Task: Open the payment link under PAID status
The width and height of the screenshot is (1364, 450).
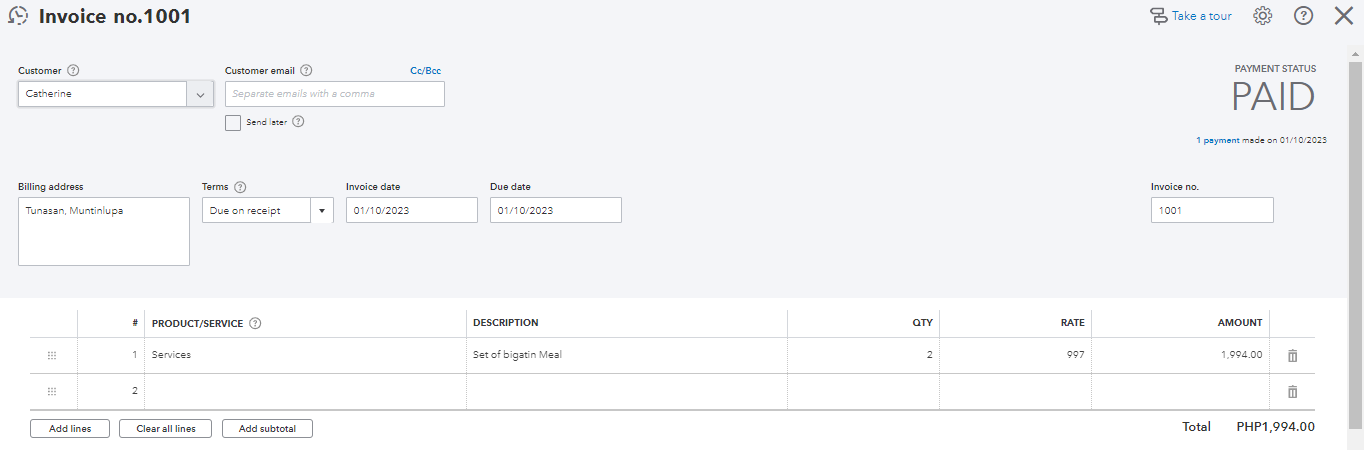Action: 1221,141
